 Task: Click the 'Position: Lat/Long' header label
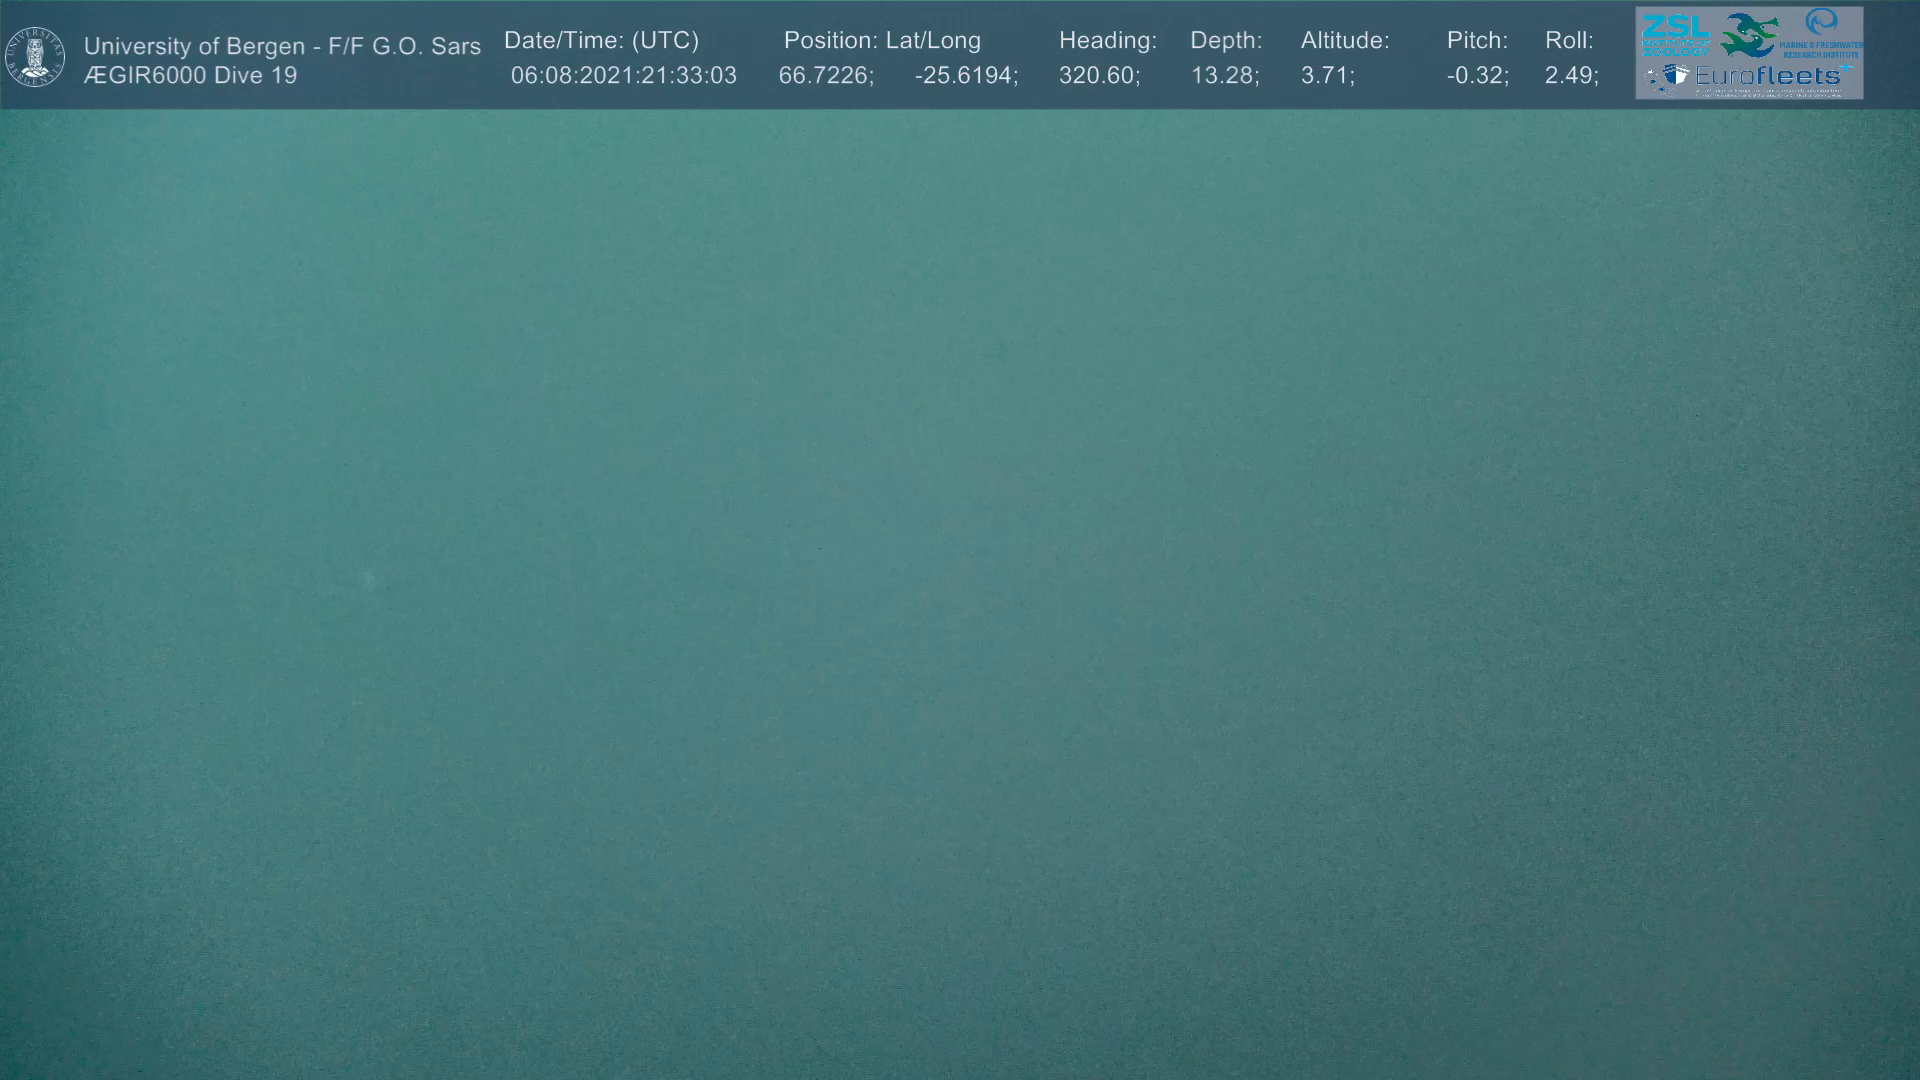tap(882, 41)
